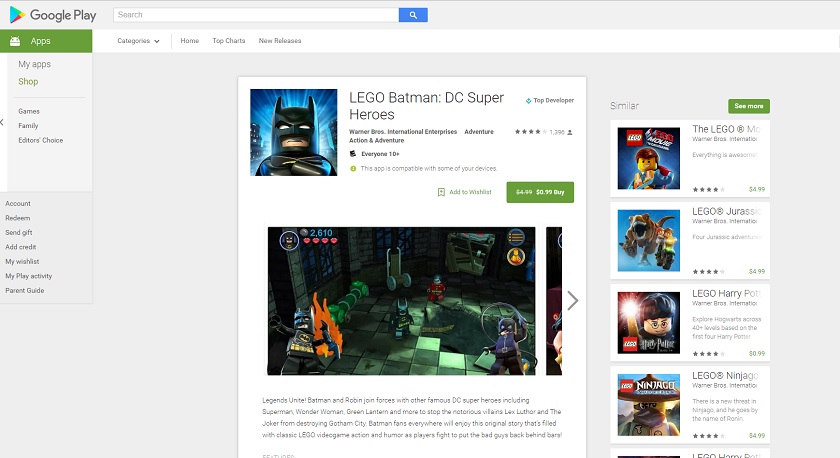The height and width of the screenshot is (458, 840).
Task: Collapse the left sidebar arrow
Action: 3,122
